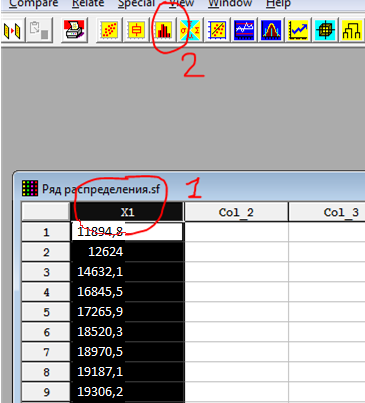Open the scatterplot tool icon
This screenshot has height=403, width=365.
[x=109, y=30]
